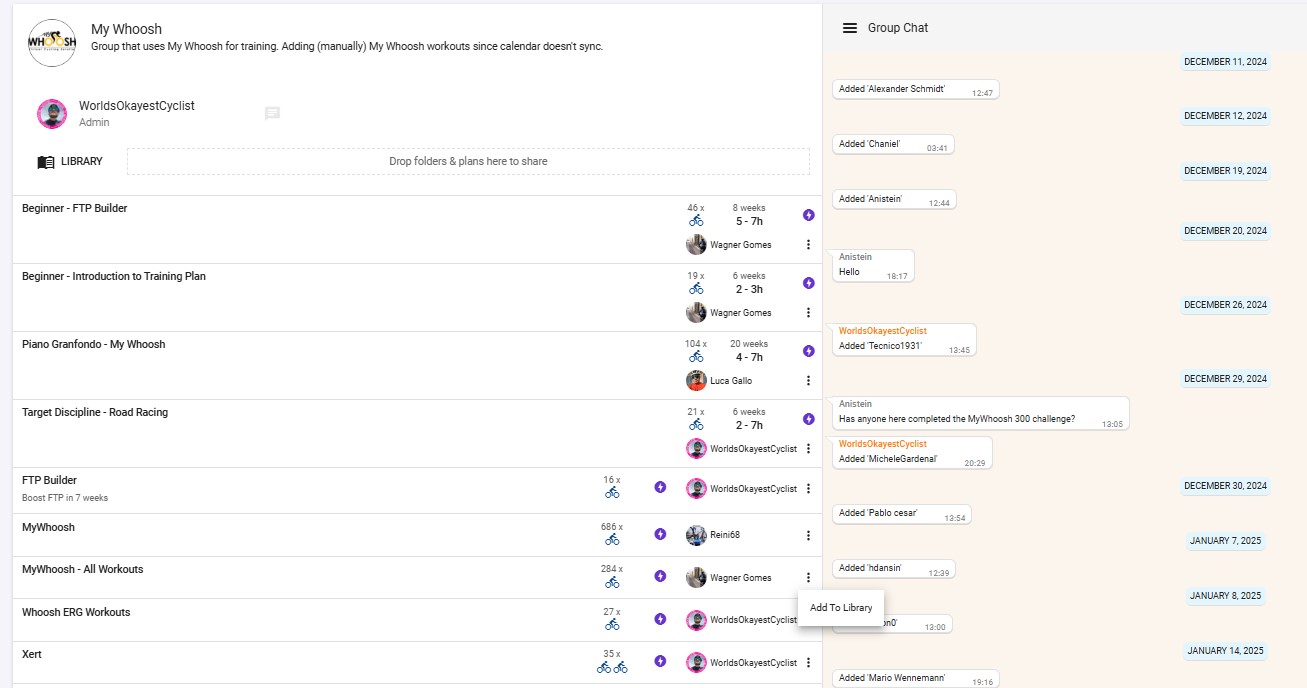
Task: Click bike icon on Beginner - FTP Builder
Action: point(696,220)
